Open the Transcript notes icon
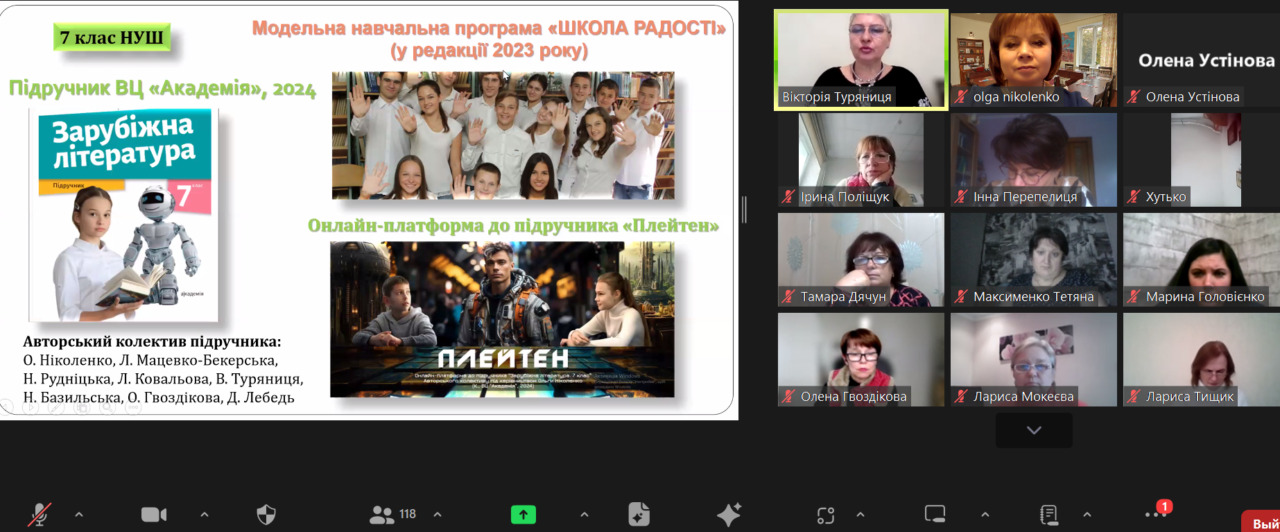Image resolution: width=1280 pixels, height=532 pixels. coord(1049,514)
